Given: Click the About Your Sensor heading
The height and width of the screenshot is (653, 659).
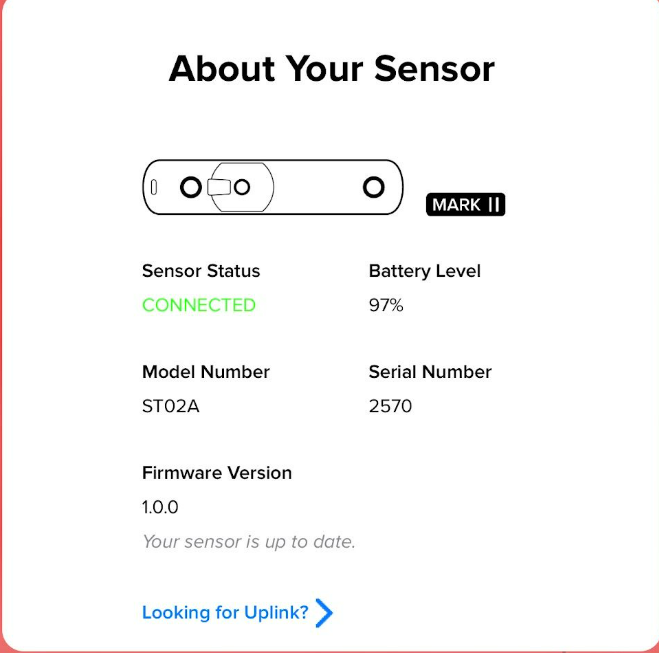Looking at the screenshot, I should tap(332, 68).
